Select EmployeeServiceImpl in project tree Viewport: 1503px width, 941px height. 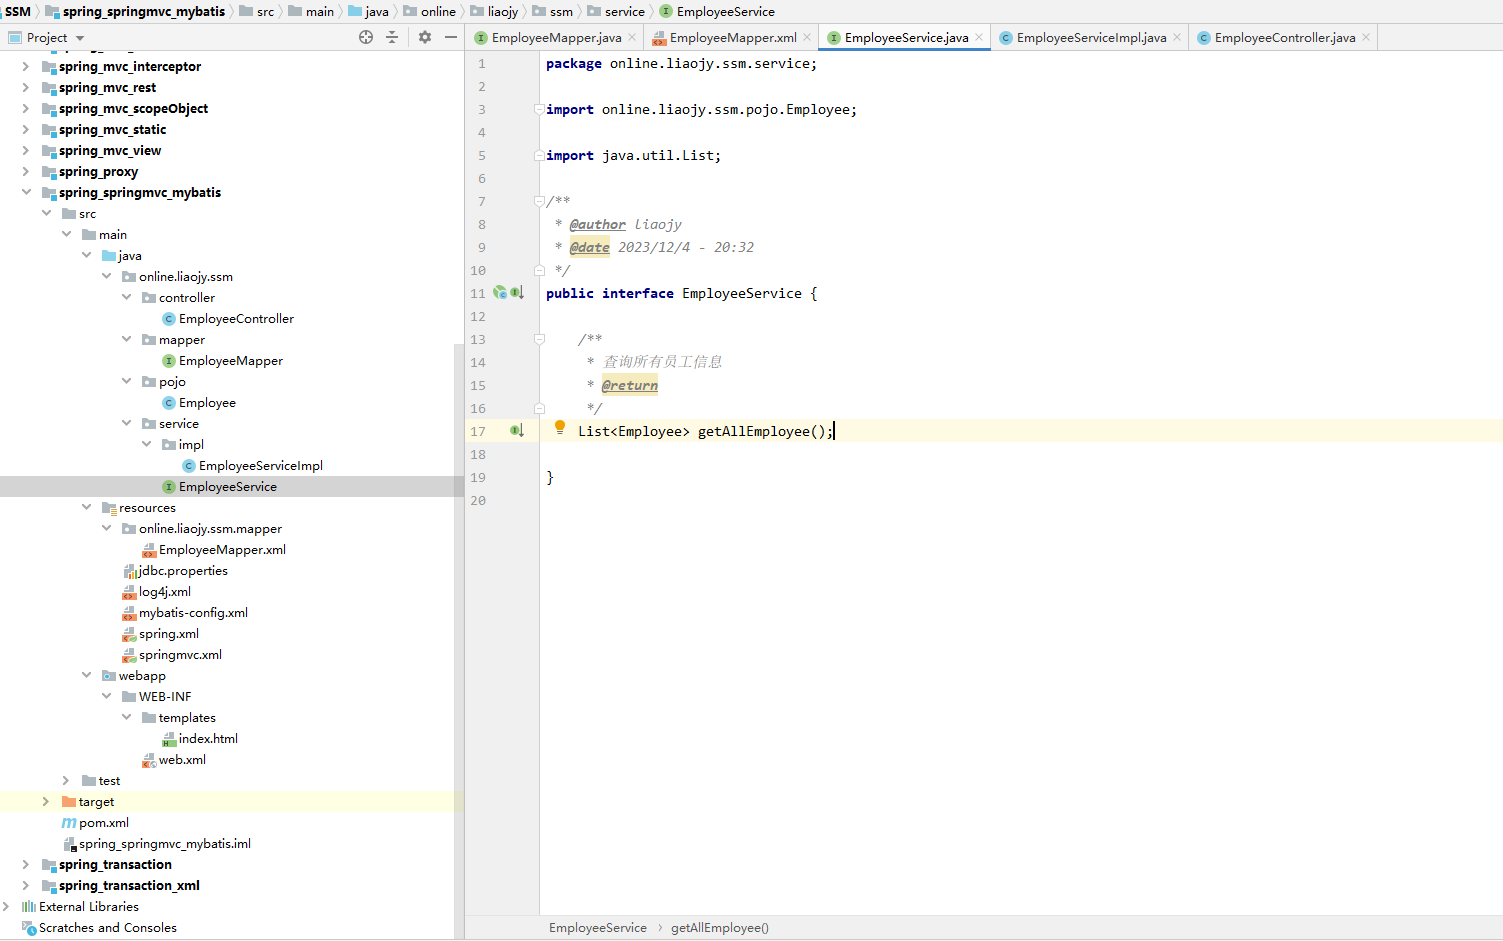(260, 466)
